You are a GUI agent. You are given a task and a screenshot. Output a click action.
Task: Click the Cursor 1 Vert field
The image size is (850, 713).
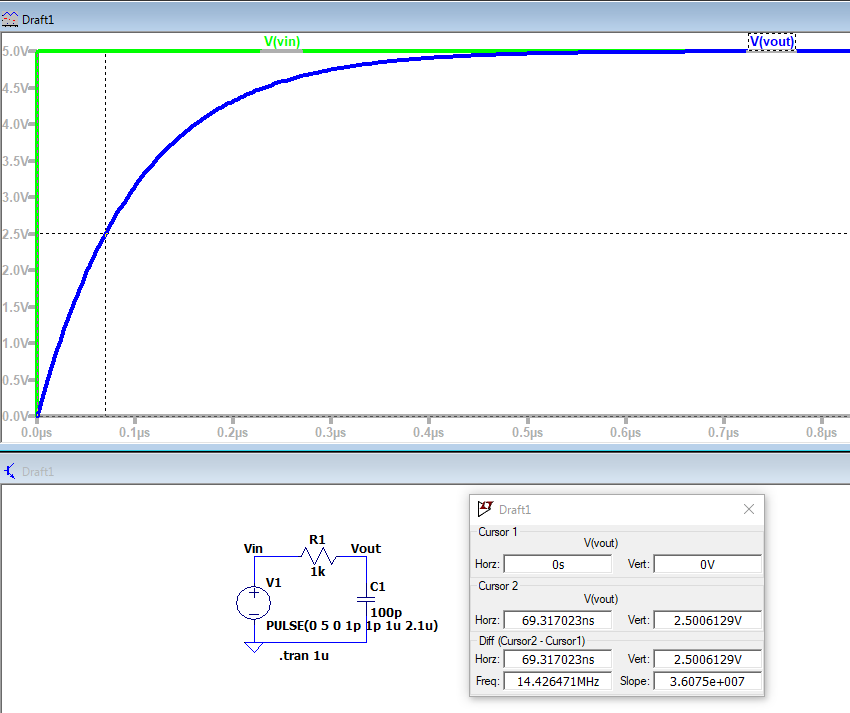tap(706, 564)
